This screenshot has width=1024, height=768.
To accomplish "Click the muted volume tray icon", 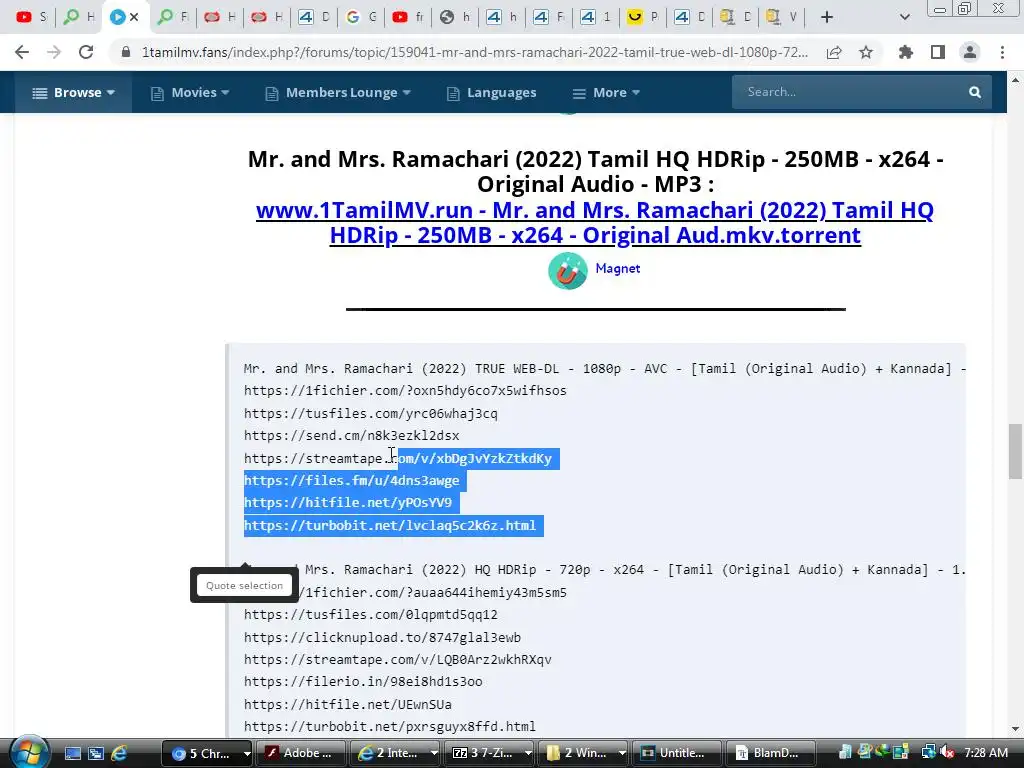I will pos(947,753).
